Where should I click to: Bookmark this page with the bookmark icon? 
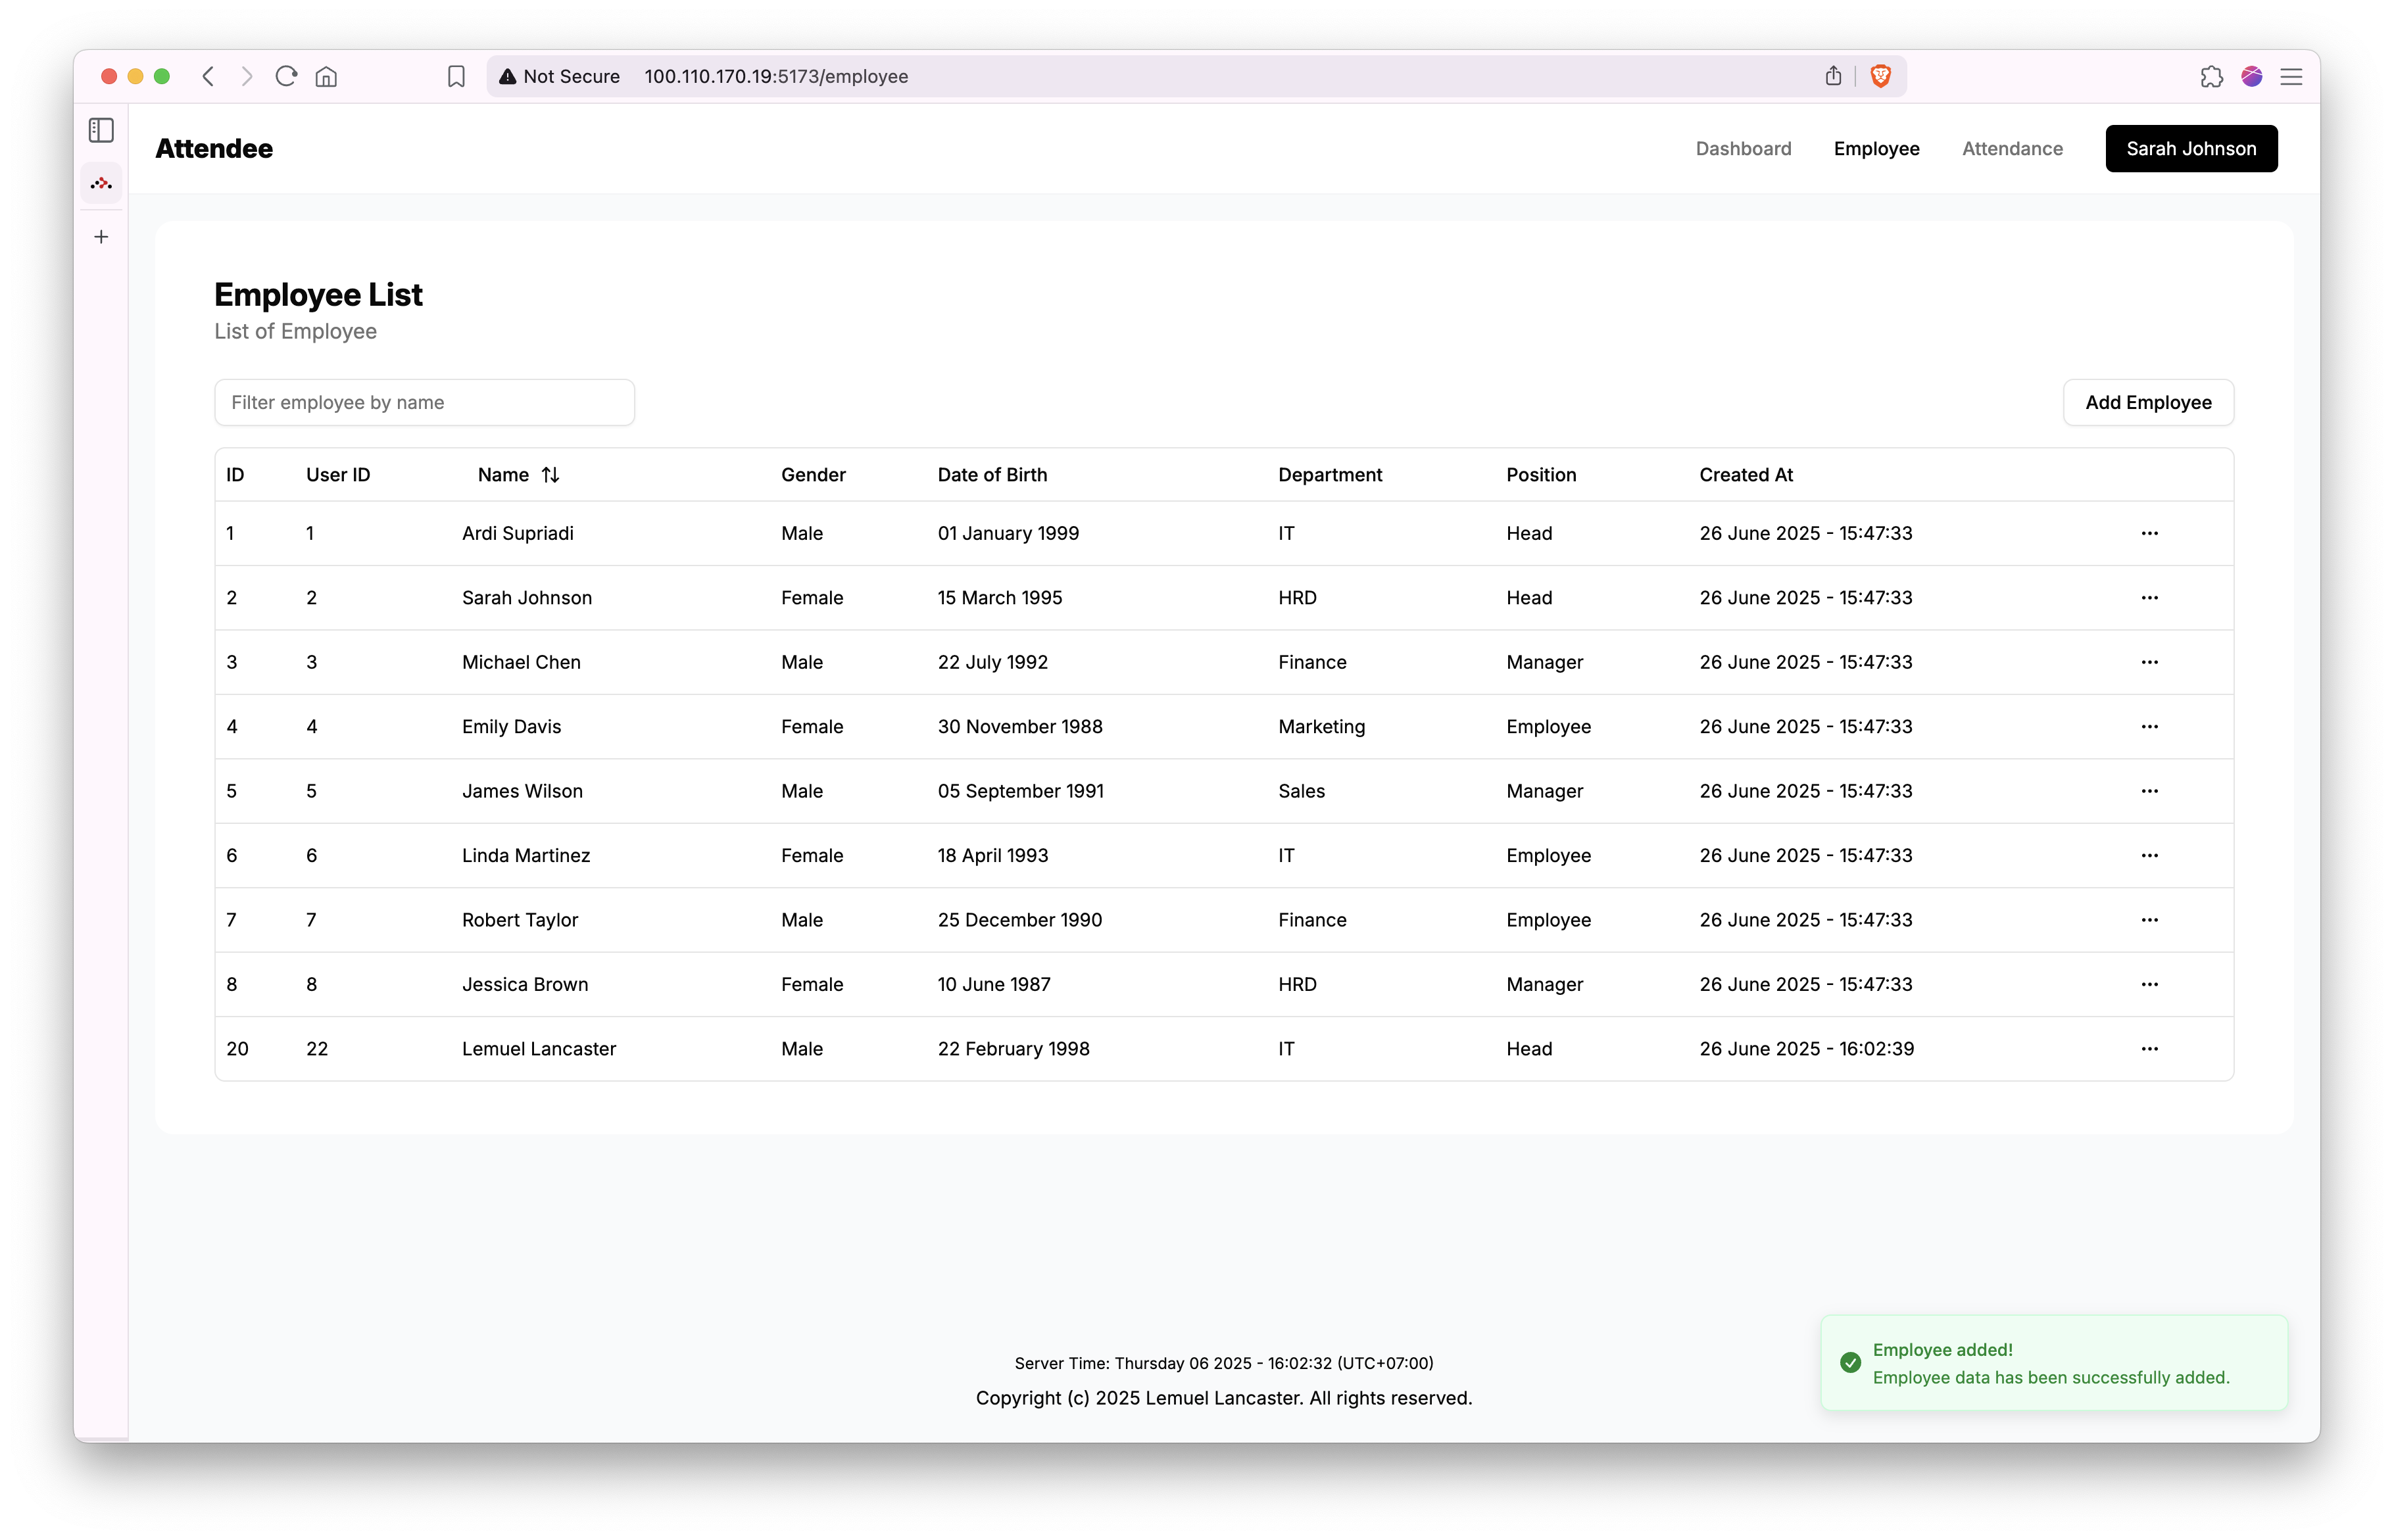coord(456,76)
